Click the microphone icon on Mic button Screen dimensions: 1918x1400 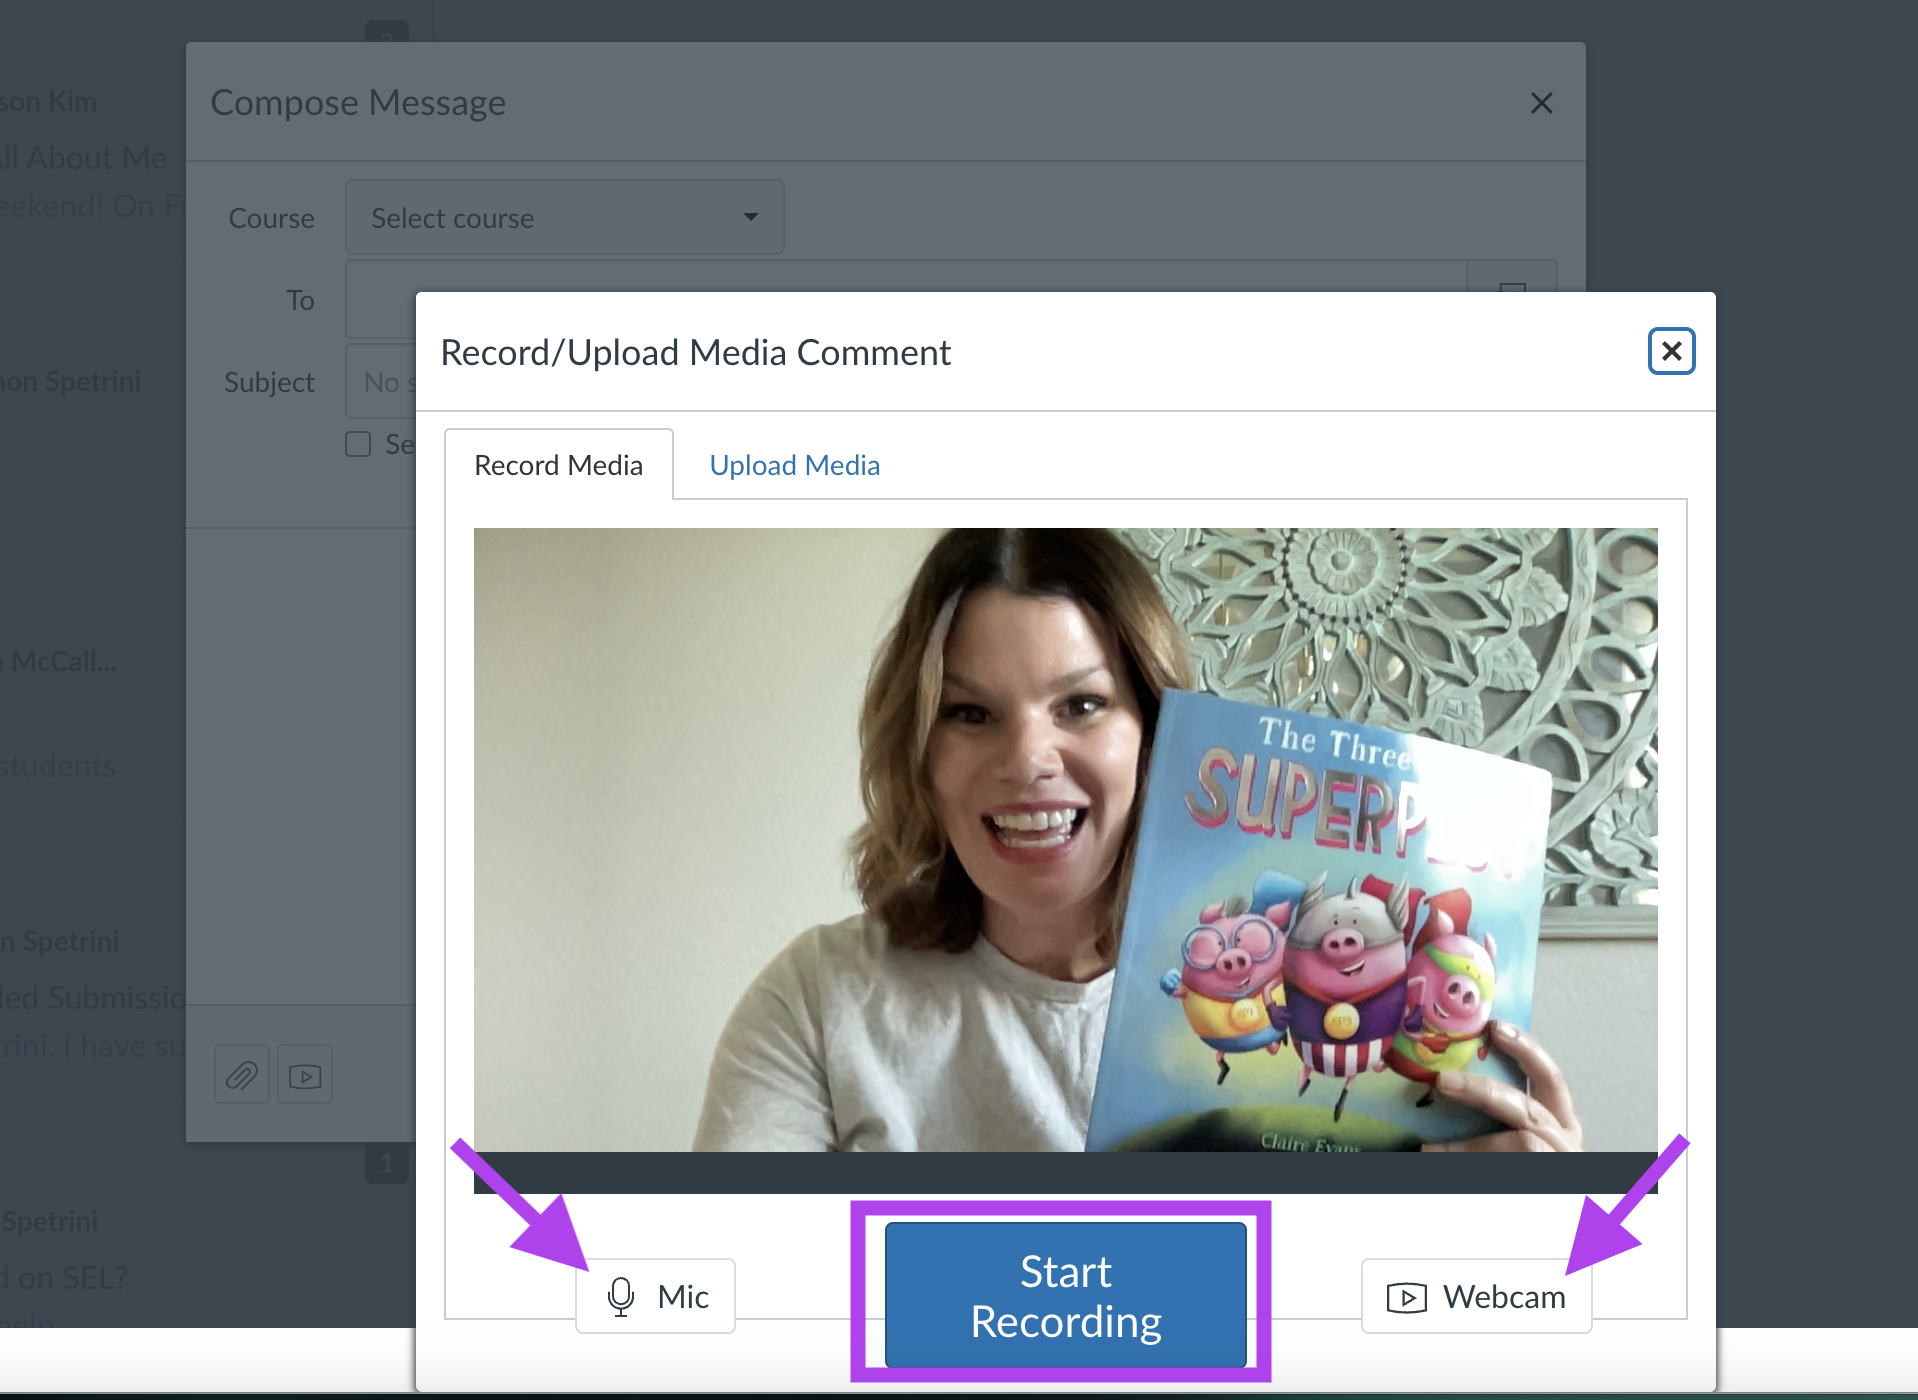pyautogui.click(x=621, y=1296)
